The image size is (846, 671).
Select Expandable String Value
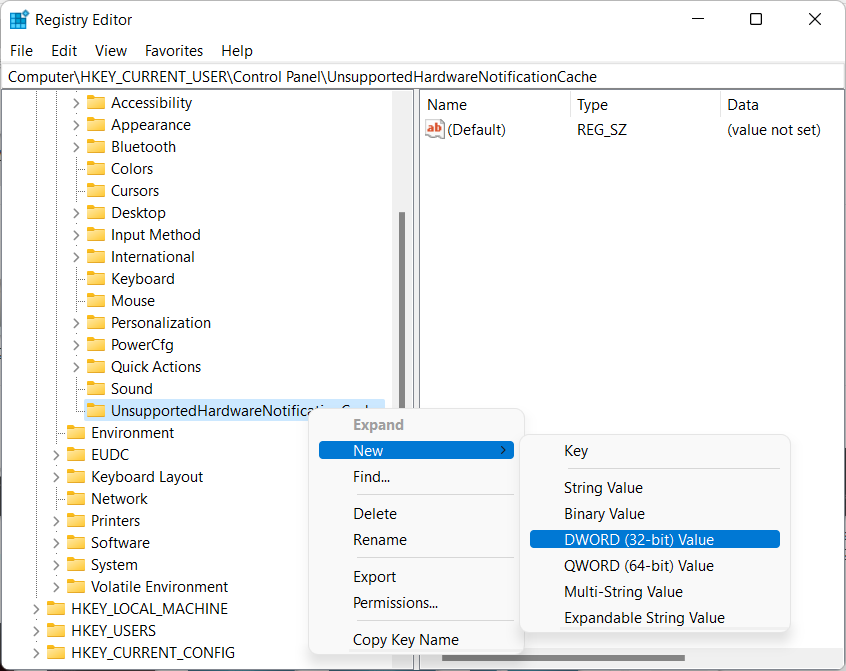654,618
